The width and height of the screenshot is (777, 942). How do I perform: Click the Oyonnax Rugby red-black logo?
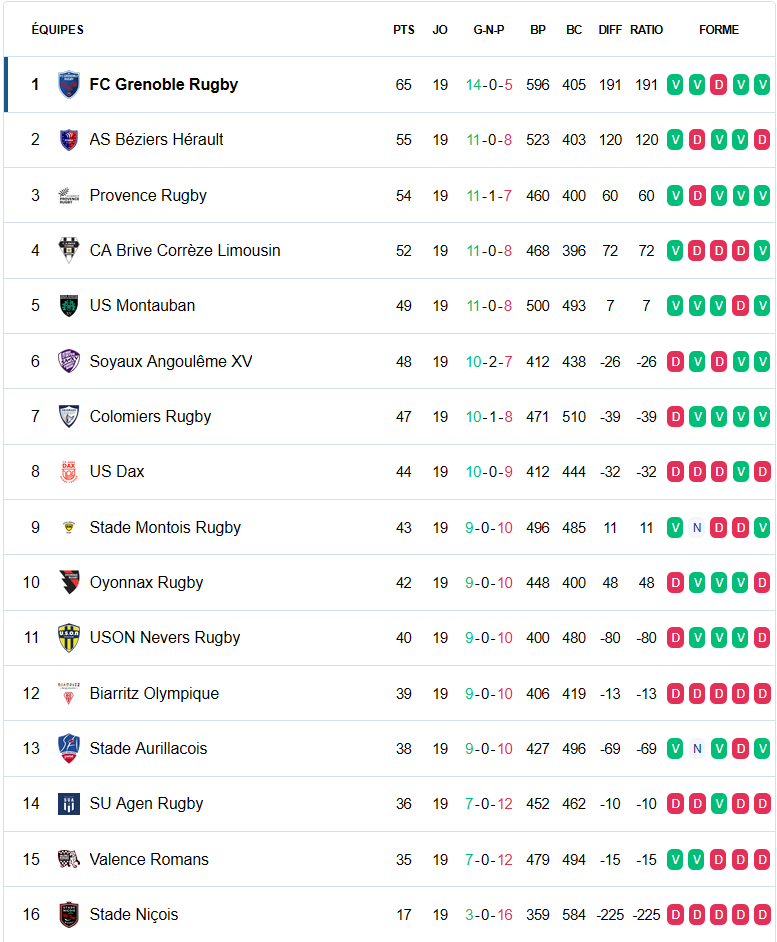tap(69, 582)
